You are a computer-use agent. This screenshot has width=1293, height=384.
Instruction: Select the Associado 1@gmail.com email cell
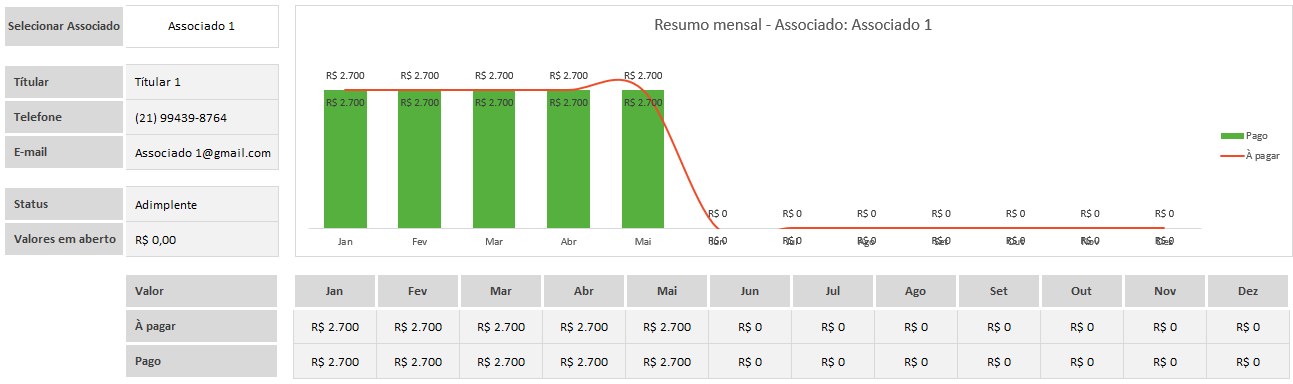coord(202,152)
